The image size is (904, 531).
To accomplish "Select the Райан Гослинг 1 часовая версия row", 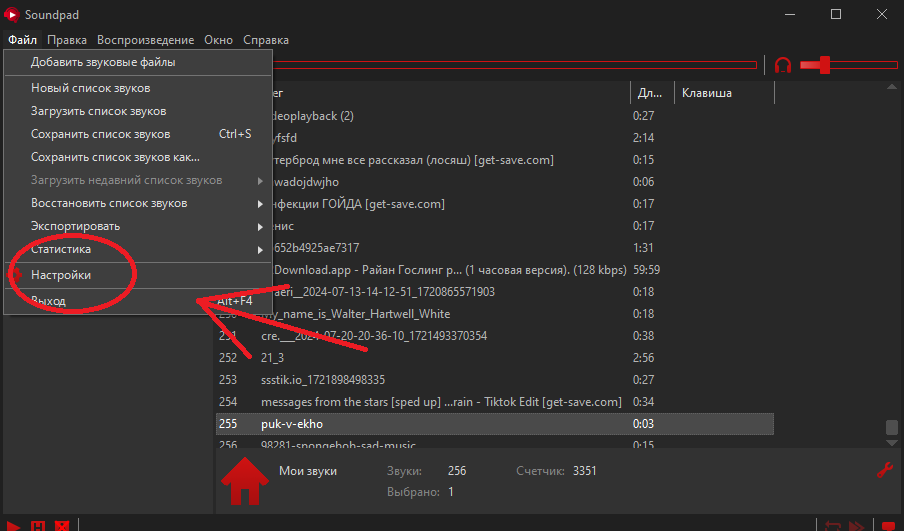I will pyautogui.click(x=523, y=270).
